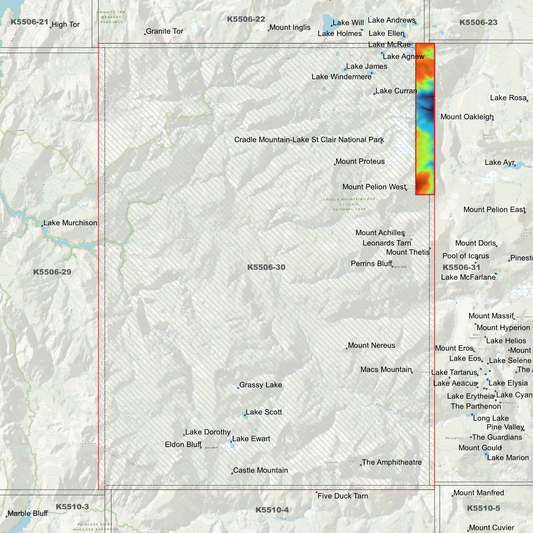This screenshot has width=533, height=533.
Task: Click the Pine Valley label
Action: (x=505, y=427)
